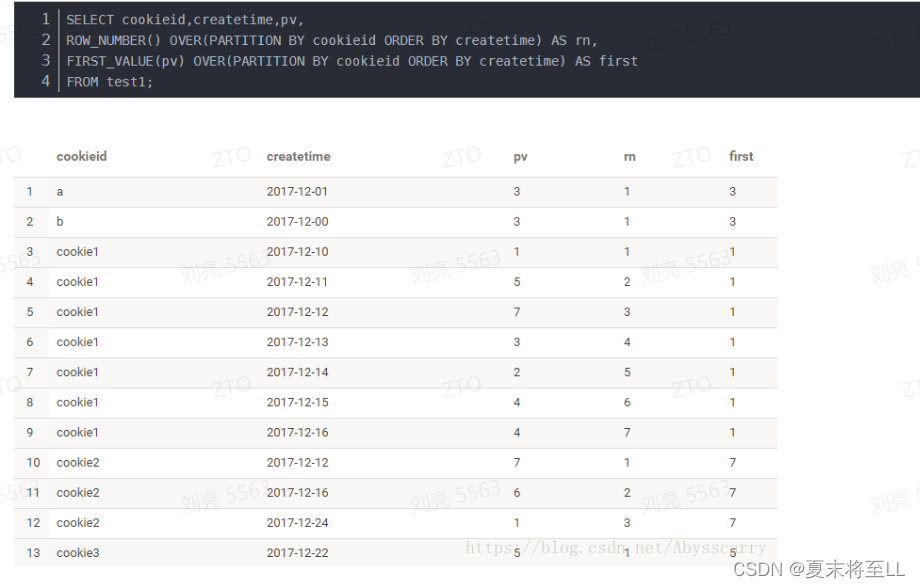Image resolution: width=920 pixels, height=588 pixels.
Task: Click cookieid cell 'a' in row 1
Action: (x=60, y=192)
